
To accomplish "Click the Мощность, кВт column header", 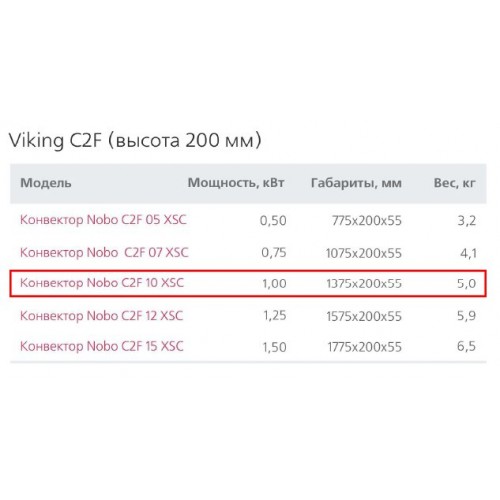I will (x=236, y=183).
